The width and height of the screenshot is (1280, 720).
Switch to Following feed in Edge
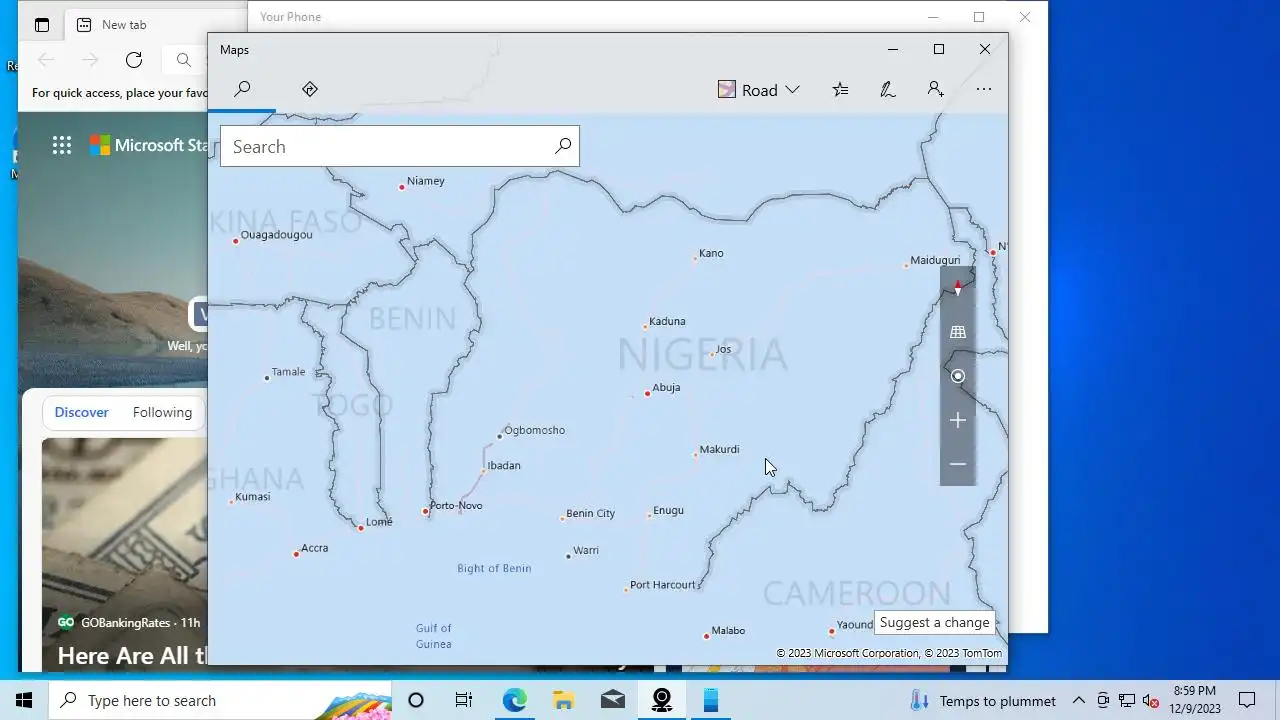tap(162, 412)
